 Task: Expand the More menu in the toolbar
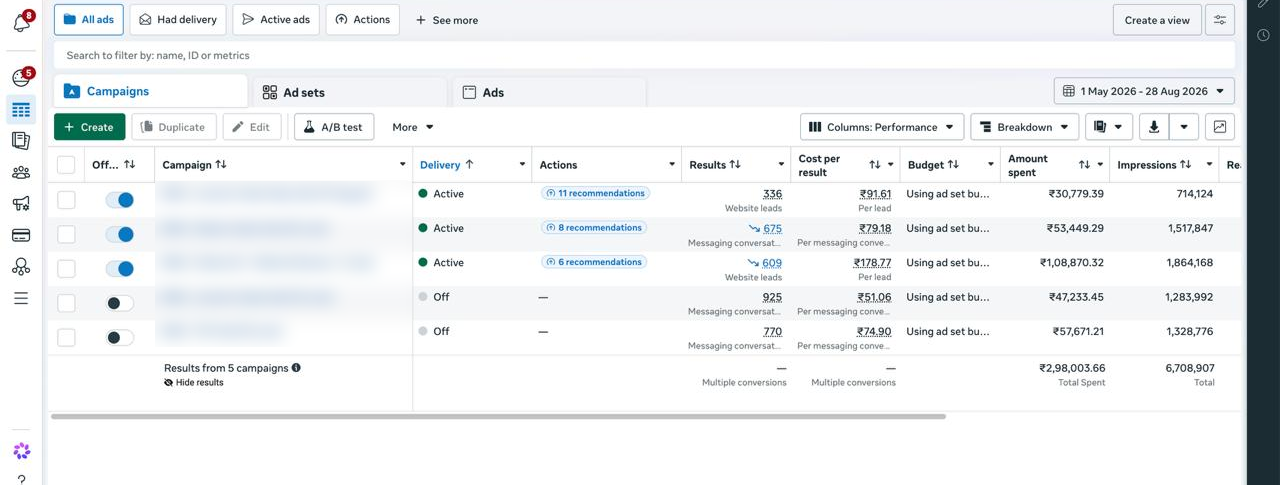(413, 127)
